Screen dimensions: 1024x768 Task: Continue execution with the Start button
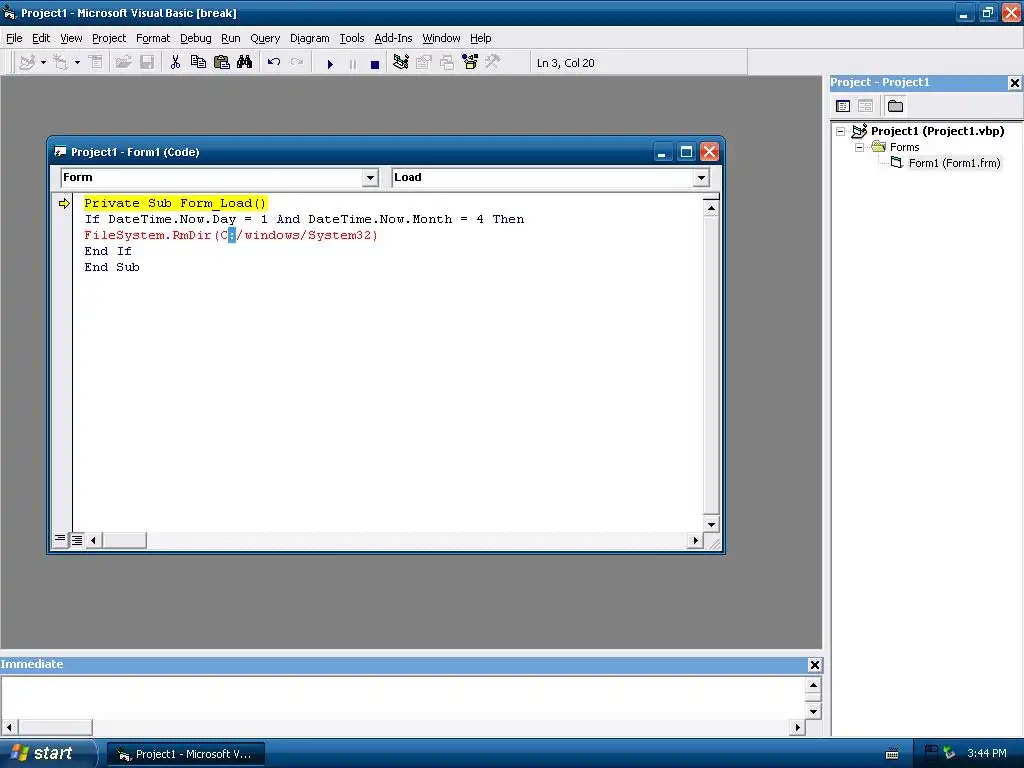[330, 64]
